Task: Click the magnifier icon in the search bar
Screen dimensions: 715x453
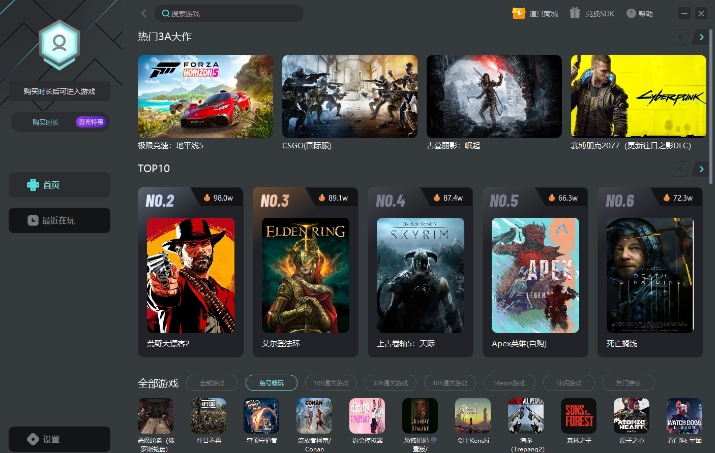Action: click(x=166, y=14)
